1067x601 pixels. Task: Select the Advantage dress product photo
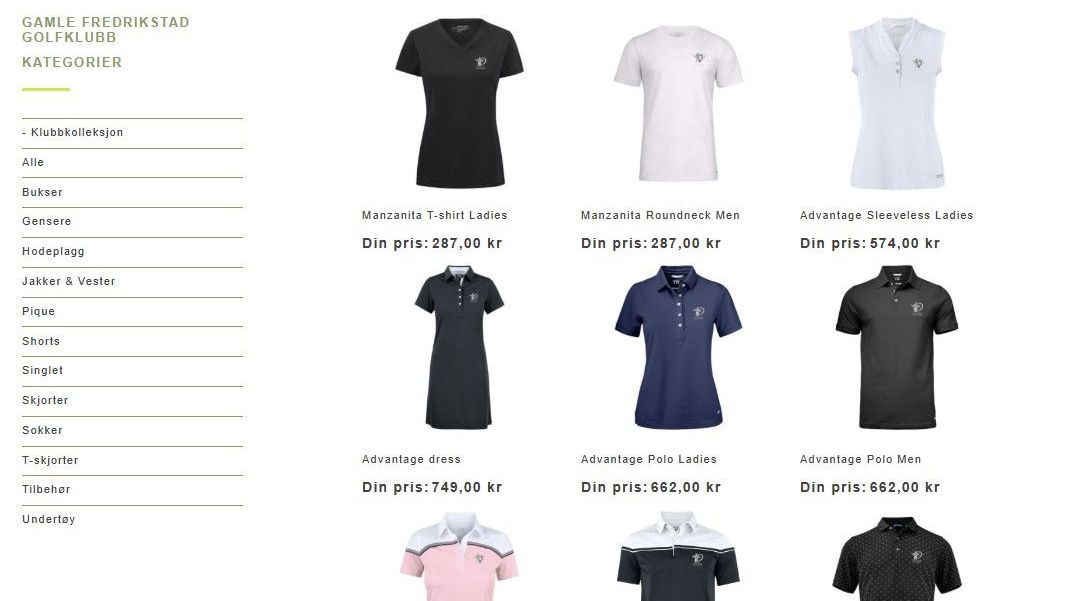(x=459, y=347)
